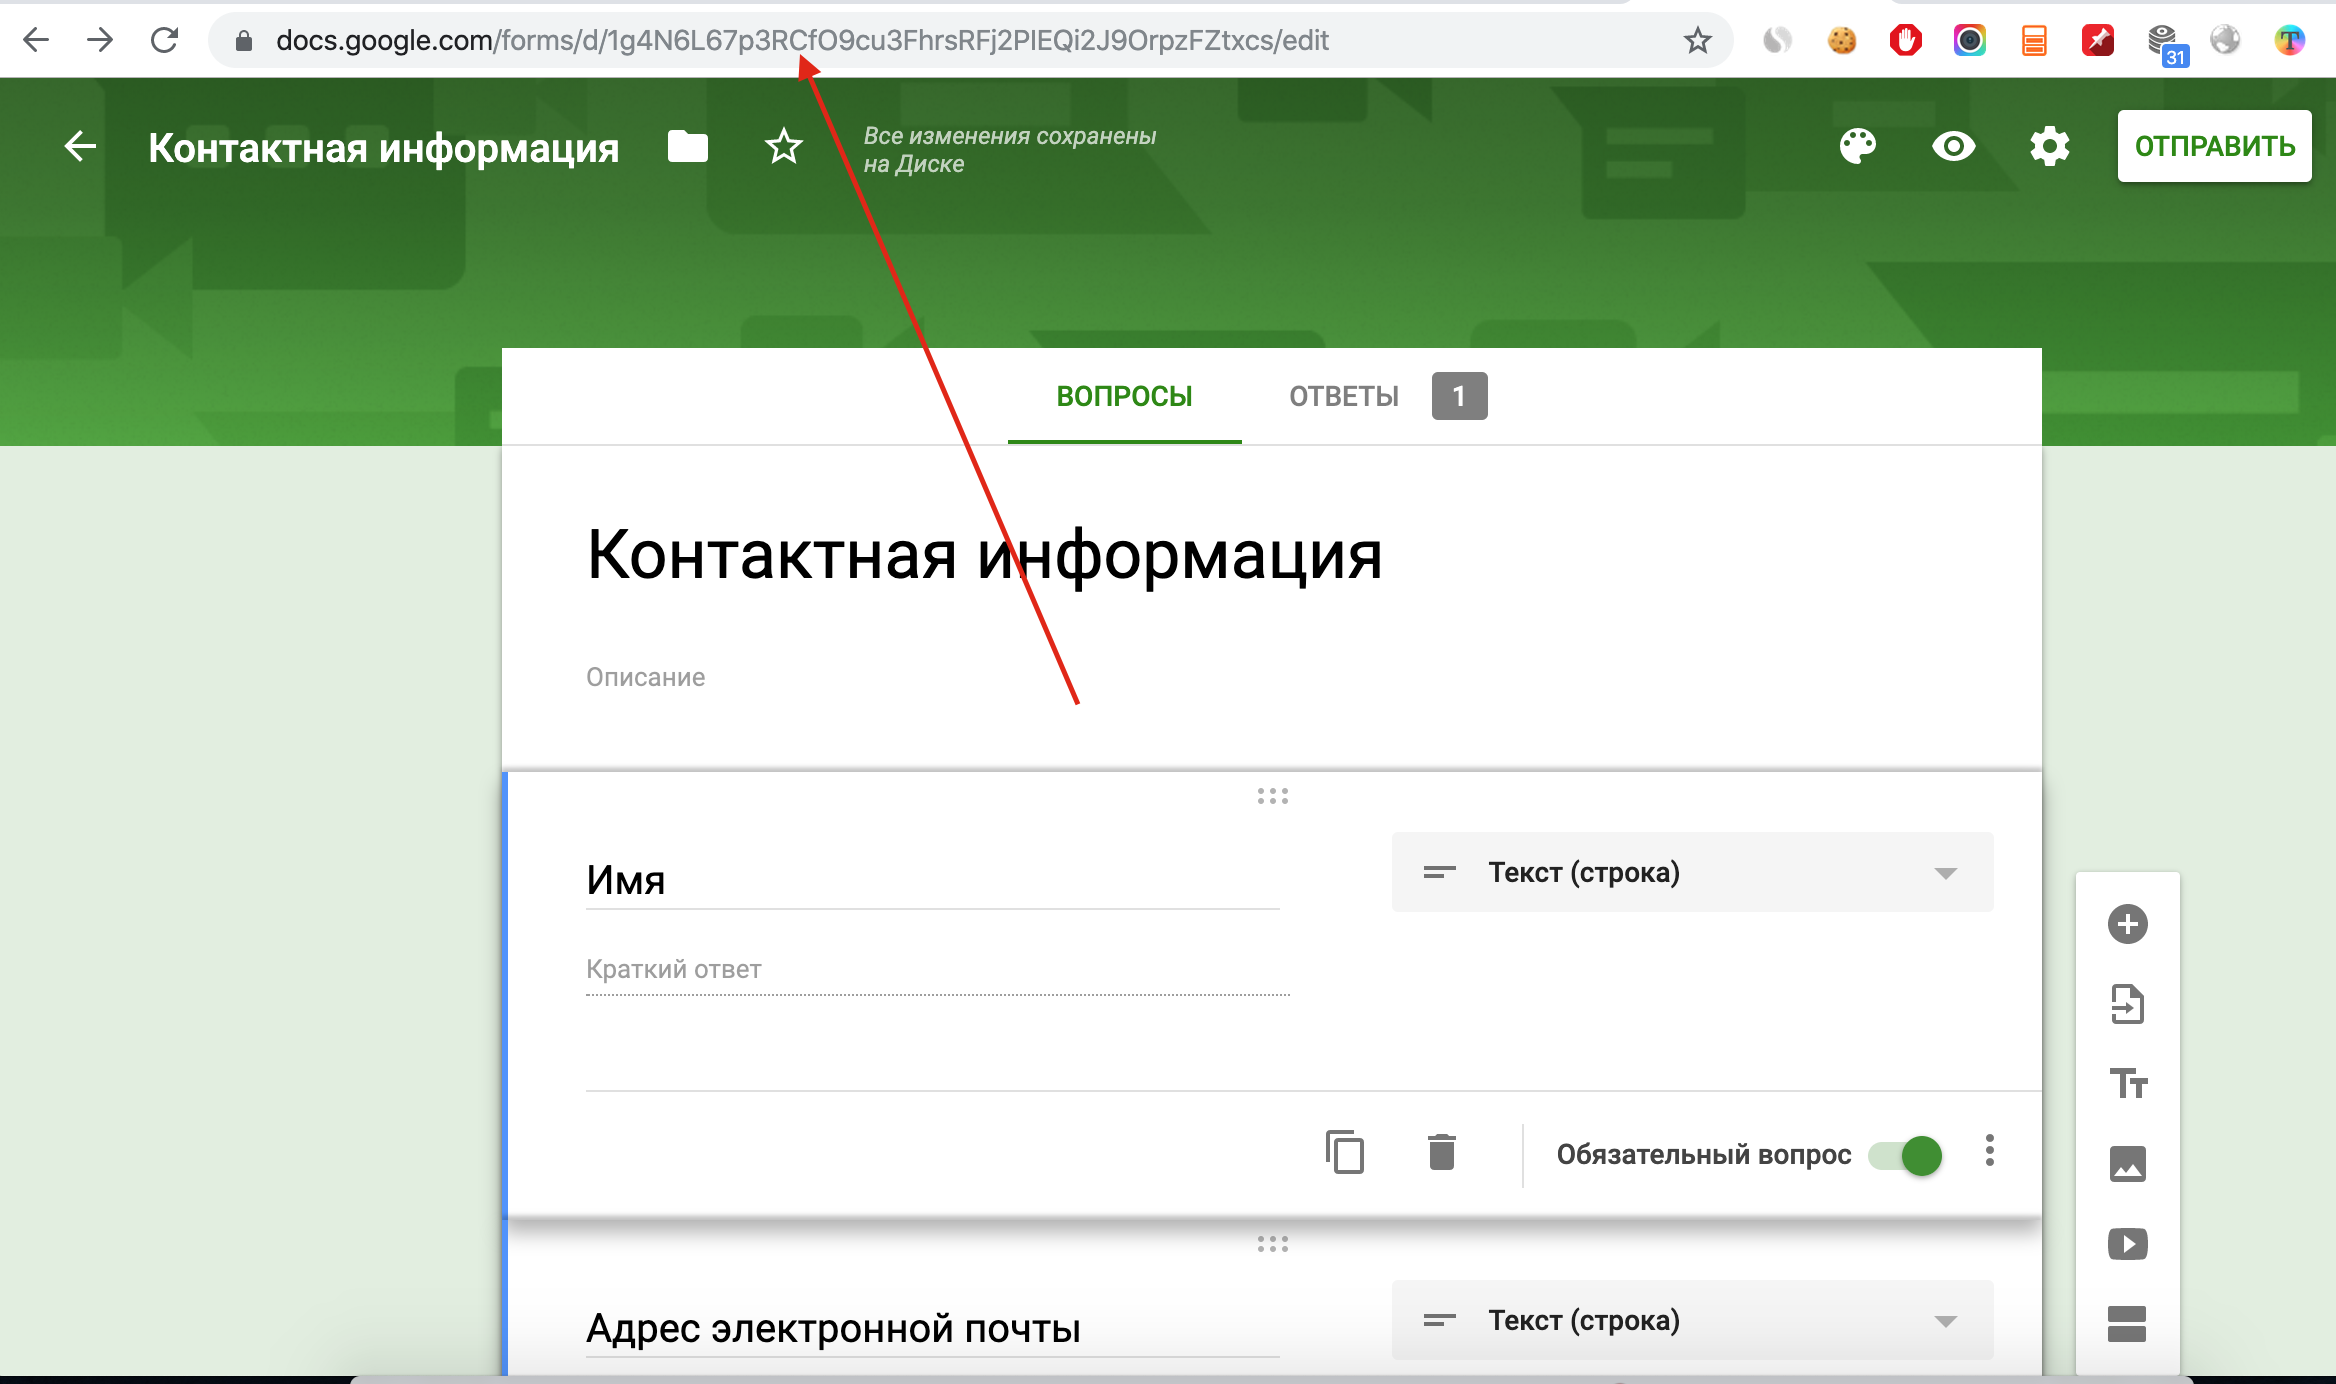Open the red stop-hand adblock extension
The height and width of the screenshot is (1384, 2336).
coord(1905,40)
